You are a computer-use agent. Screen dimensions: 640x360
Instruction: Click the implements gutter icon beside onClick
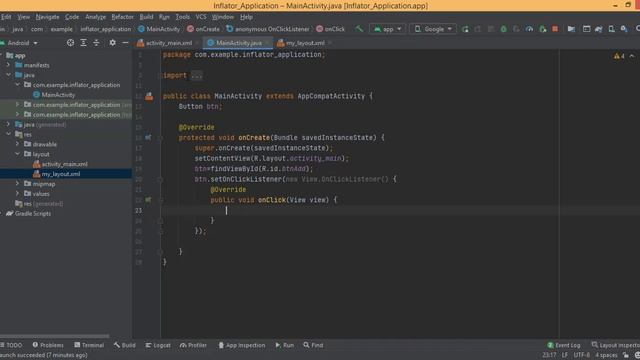coord(148,200)
